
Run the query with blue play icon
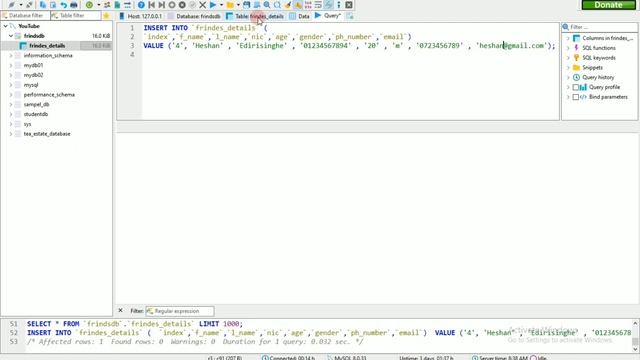point(213,5)
